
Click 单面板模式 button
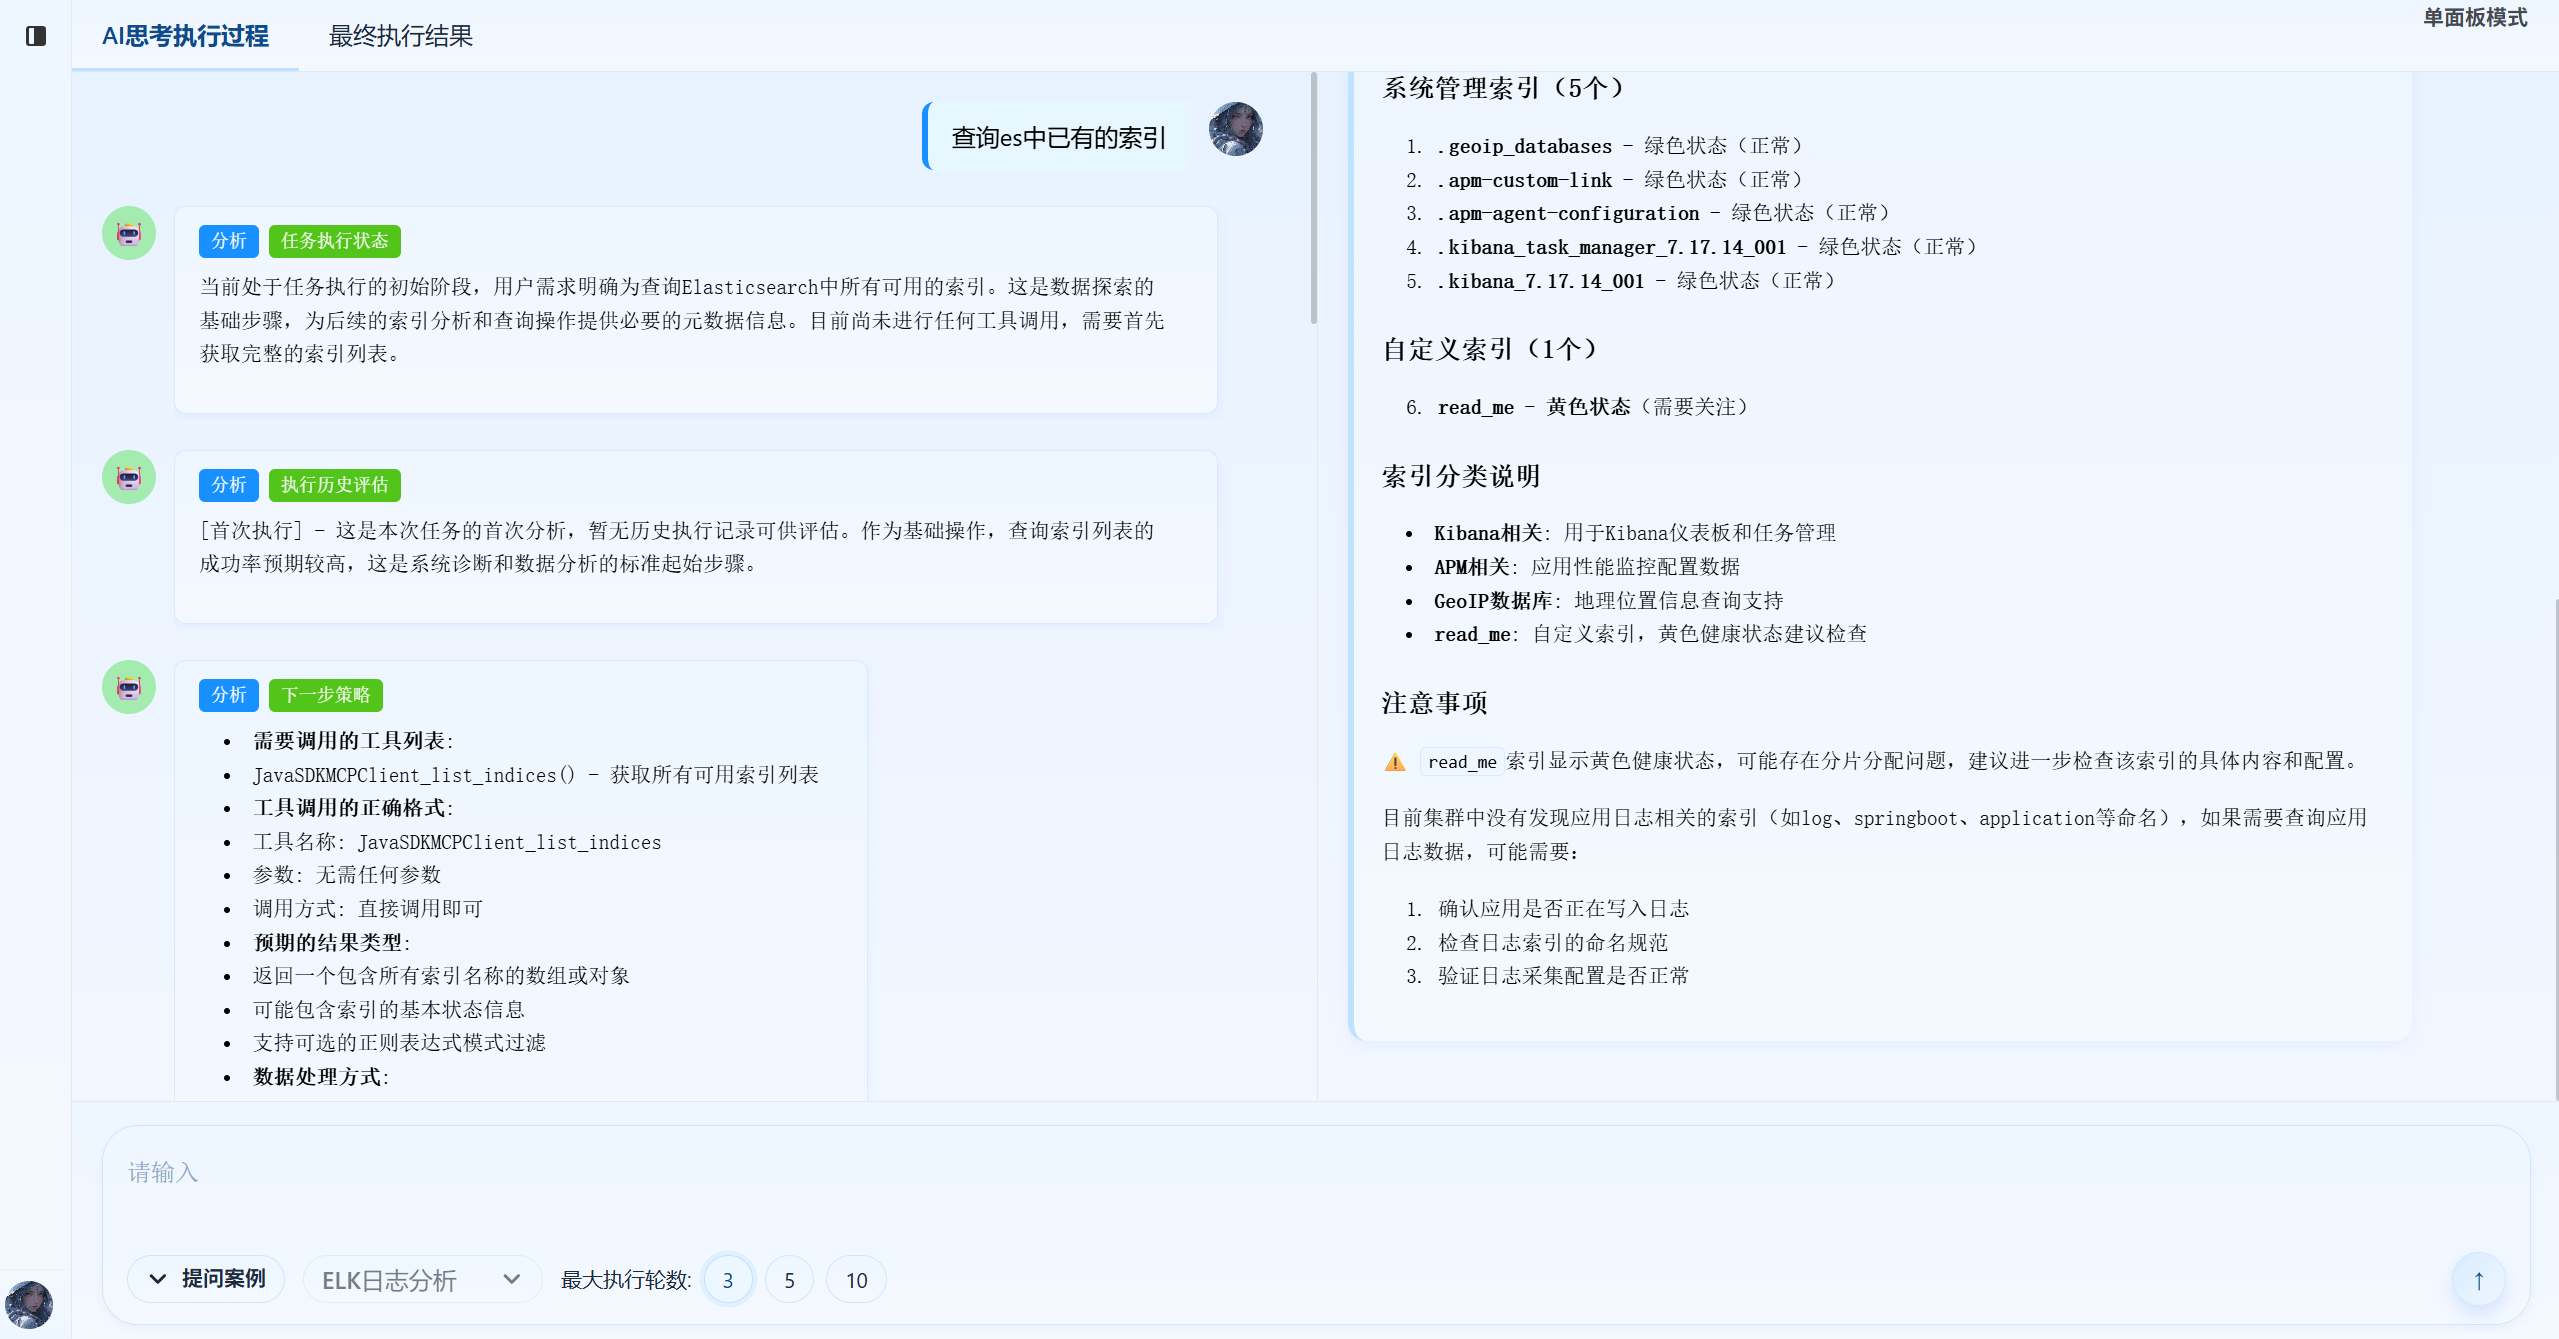2474,18
